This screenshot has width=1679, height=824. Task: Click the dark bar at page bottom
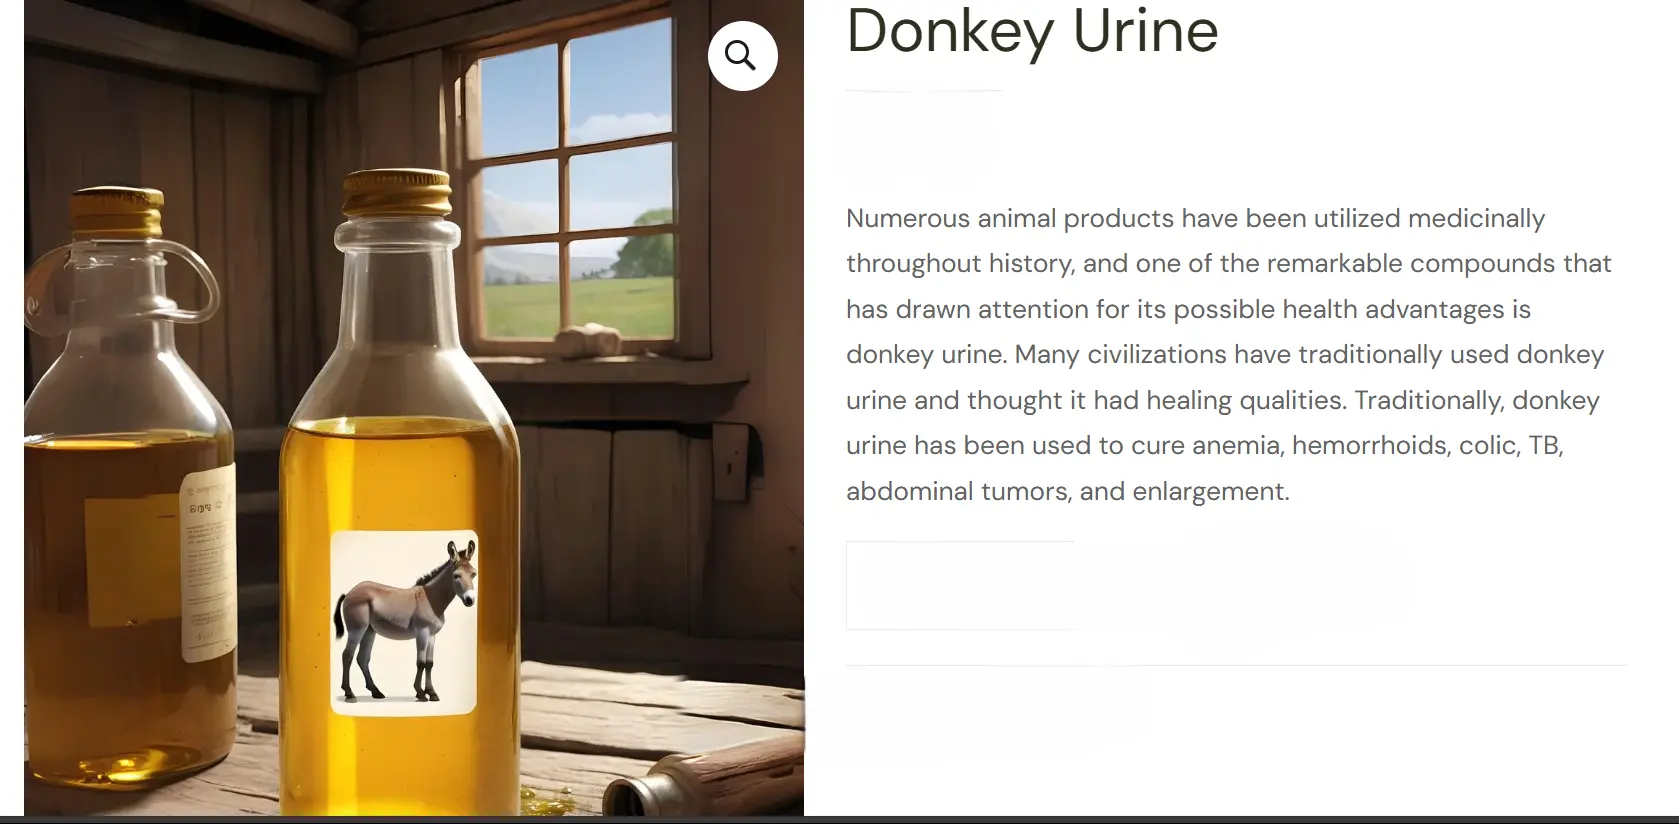[x=839, y=820]
